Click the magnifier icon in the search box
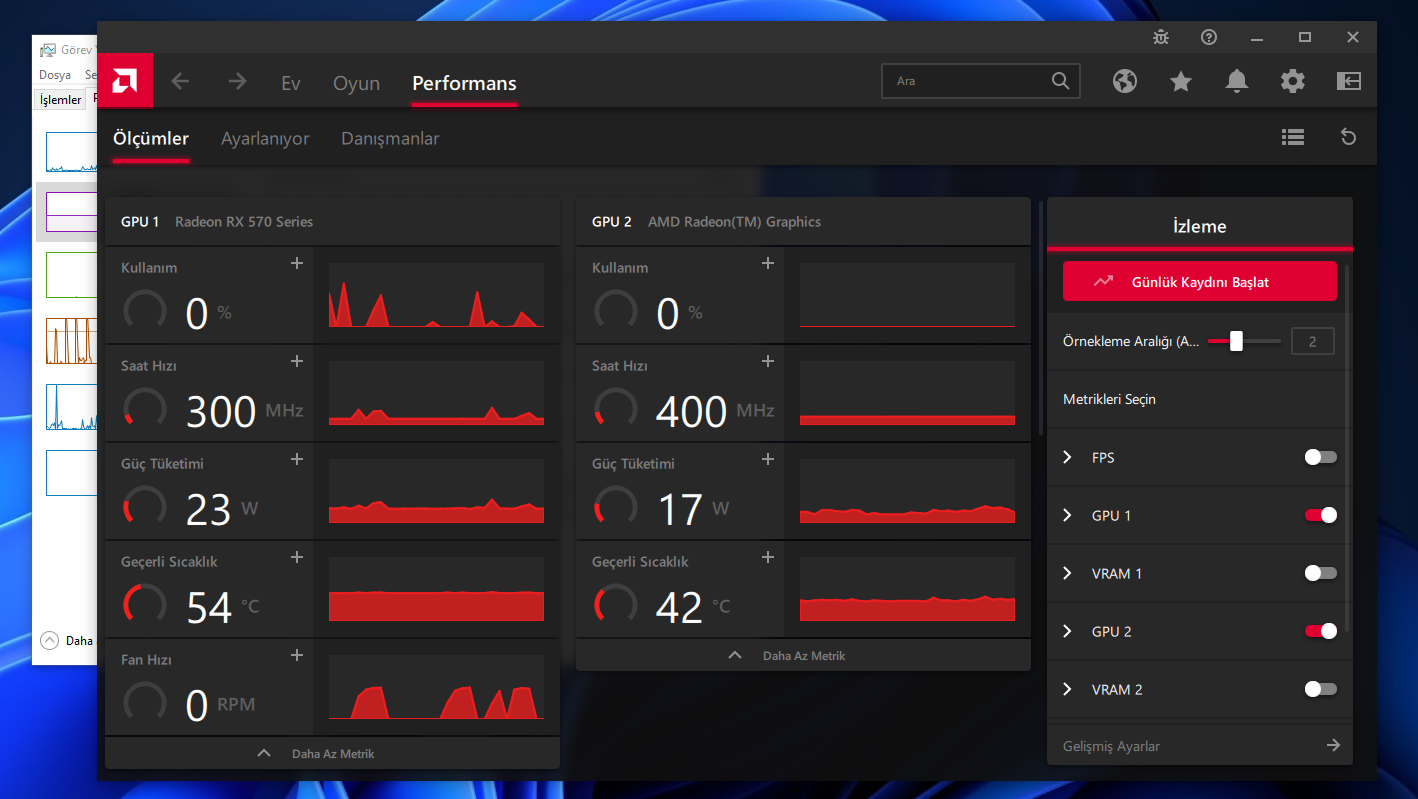This screenshot has width=1418, height=799. (x=1060, y=81)
